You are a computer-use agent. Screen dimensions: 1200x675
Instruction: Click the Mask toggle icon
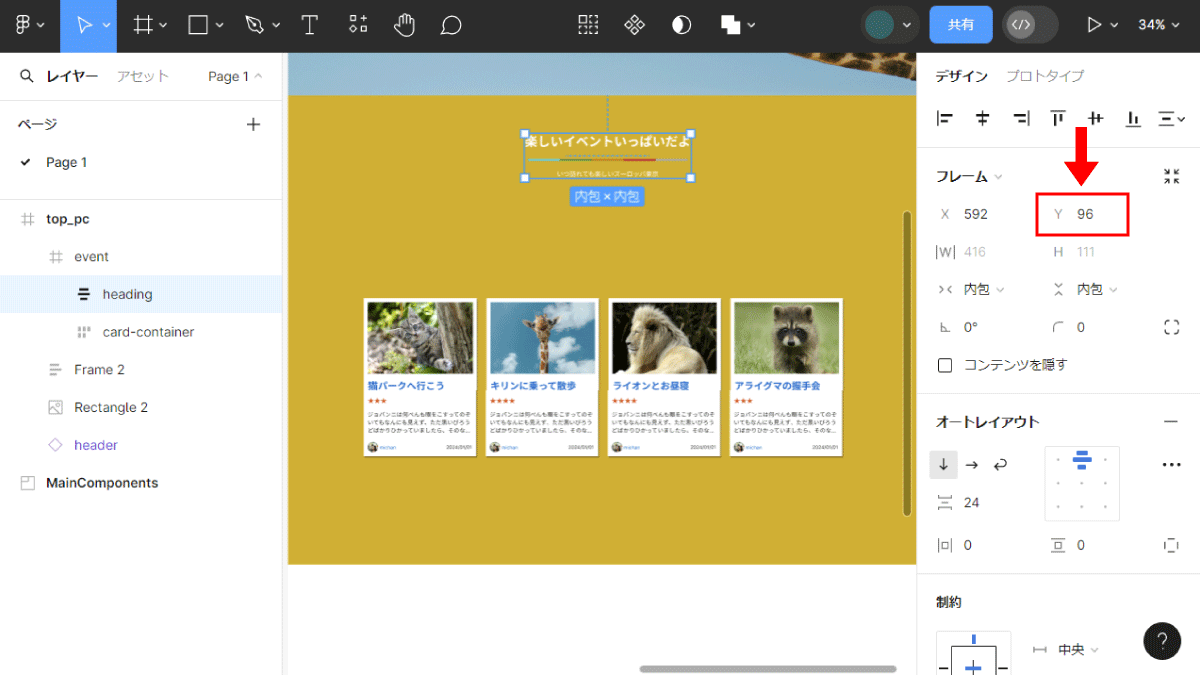(x=682, y=25)
